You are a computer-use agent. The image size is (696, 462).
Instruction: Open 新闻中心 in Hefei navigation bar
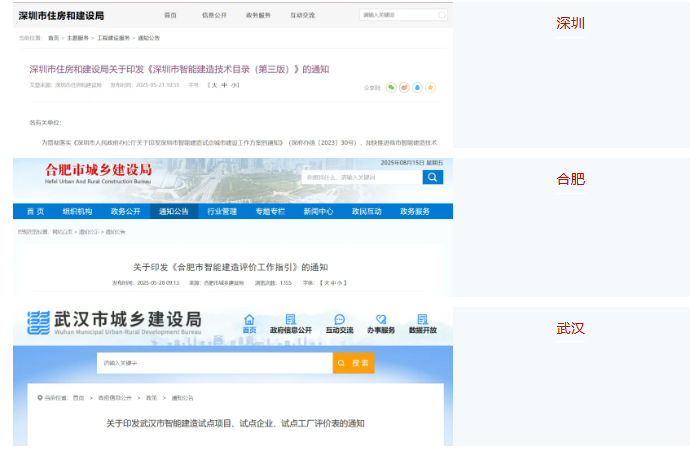tap(318, 212)
